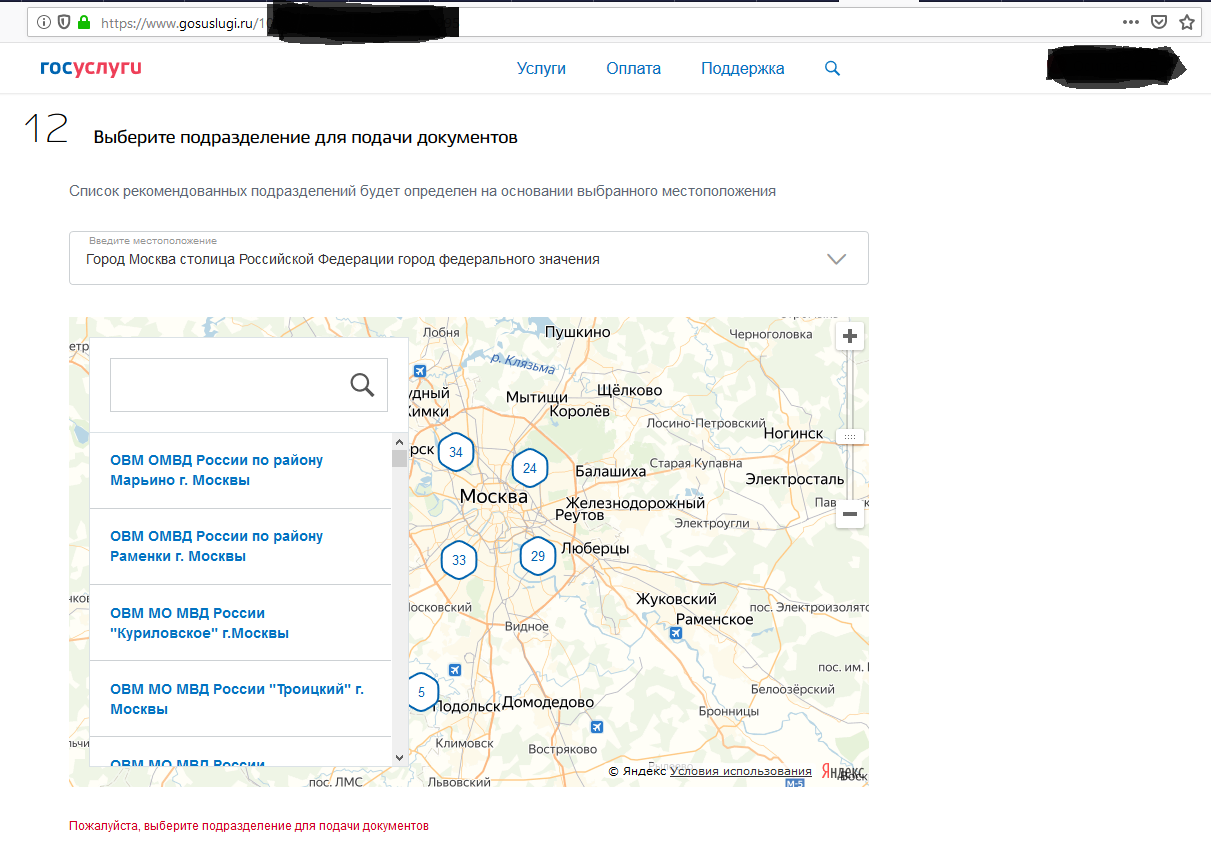Click the site information icon in address bar
The image size is (1211, 862).
[44, 21]
